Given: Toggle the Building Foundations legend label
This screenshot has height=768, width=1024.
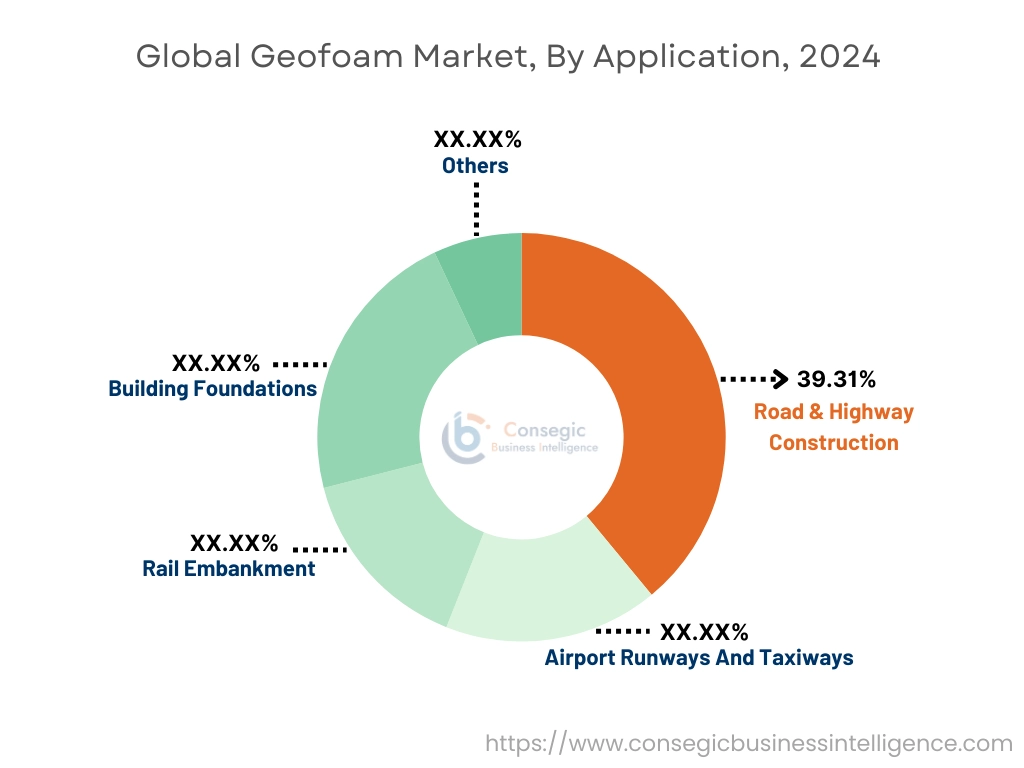Looking at the screenshot, I should pyautogui.click(x=212, y=389).
